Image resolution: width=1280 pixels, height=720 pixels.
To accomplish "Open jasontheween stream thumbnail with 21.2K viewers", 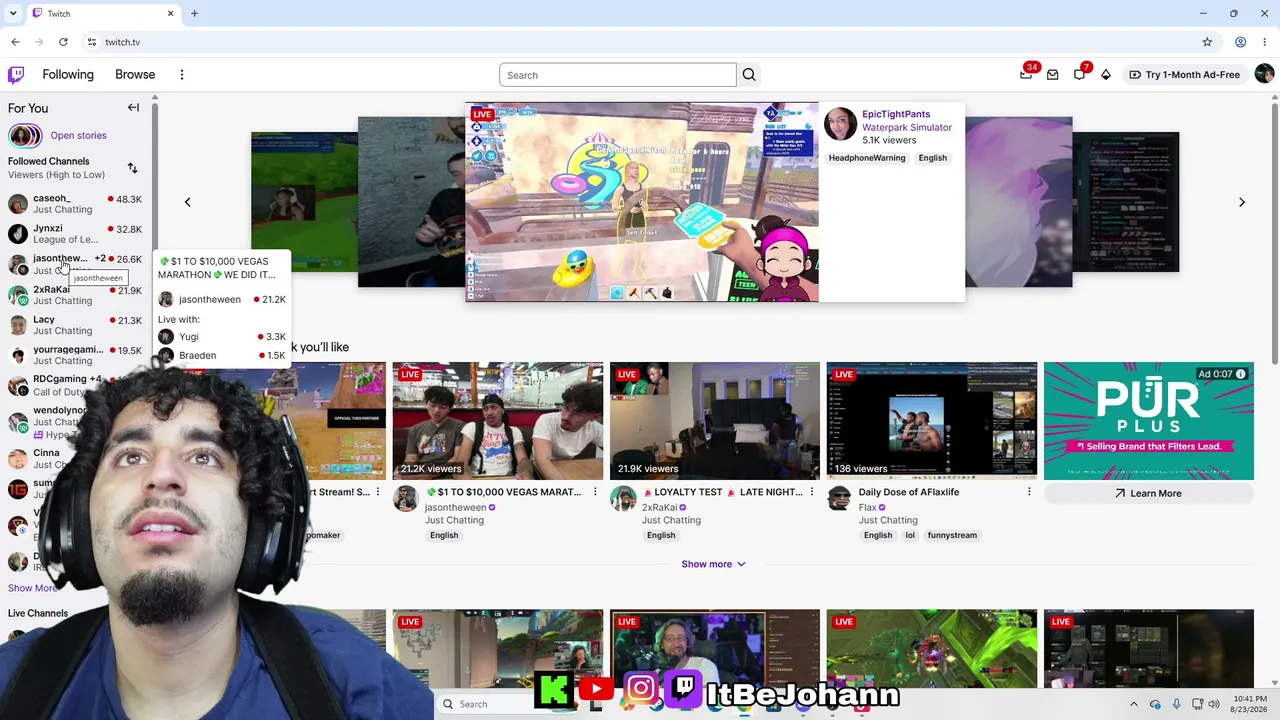I will click(x=498, y=421).
